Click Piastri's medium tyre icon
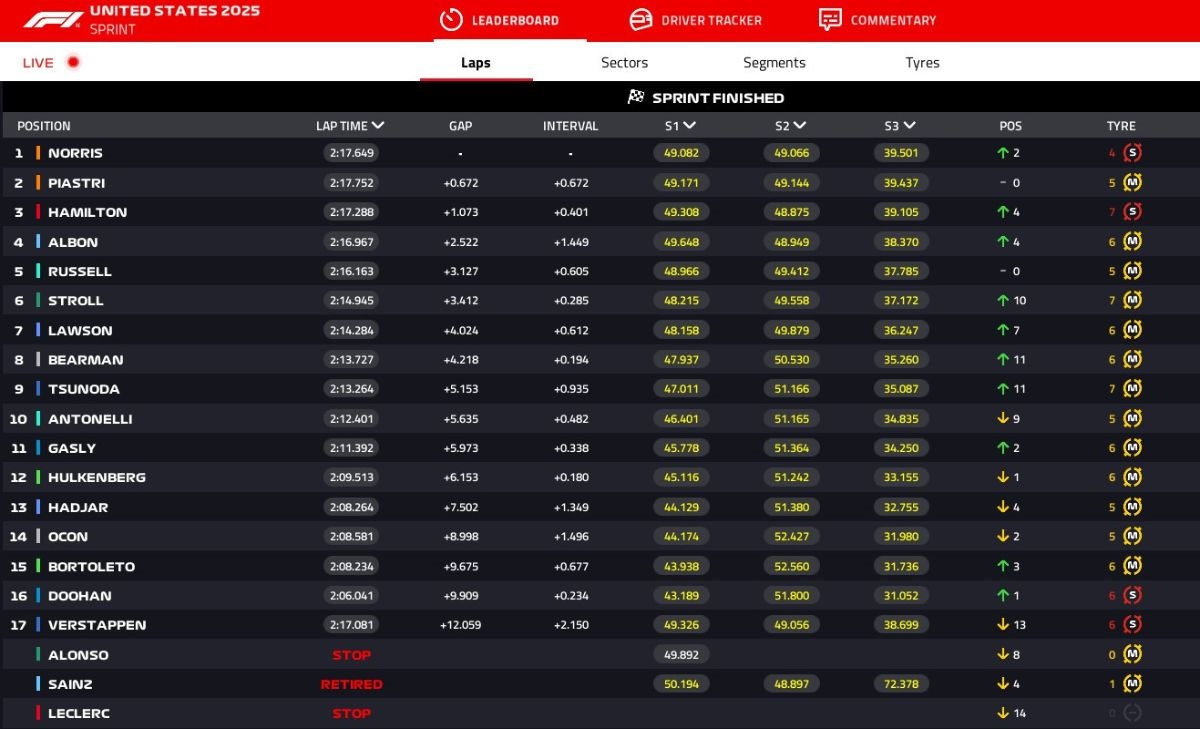Screen dimensions: 1200x729 coord(1132,183)
